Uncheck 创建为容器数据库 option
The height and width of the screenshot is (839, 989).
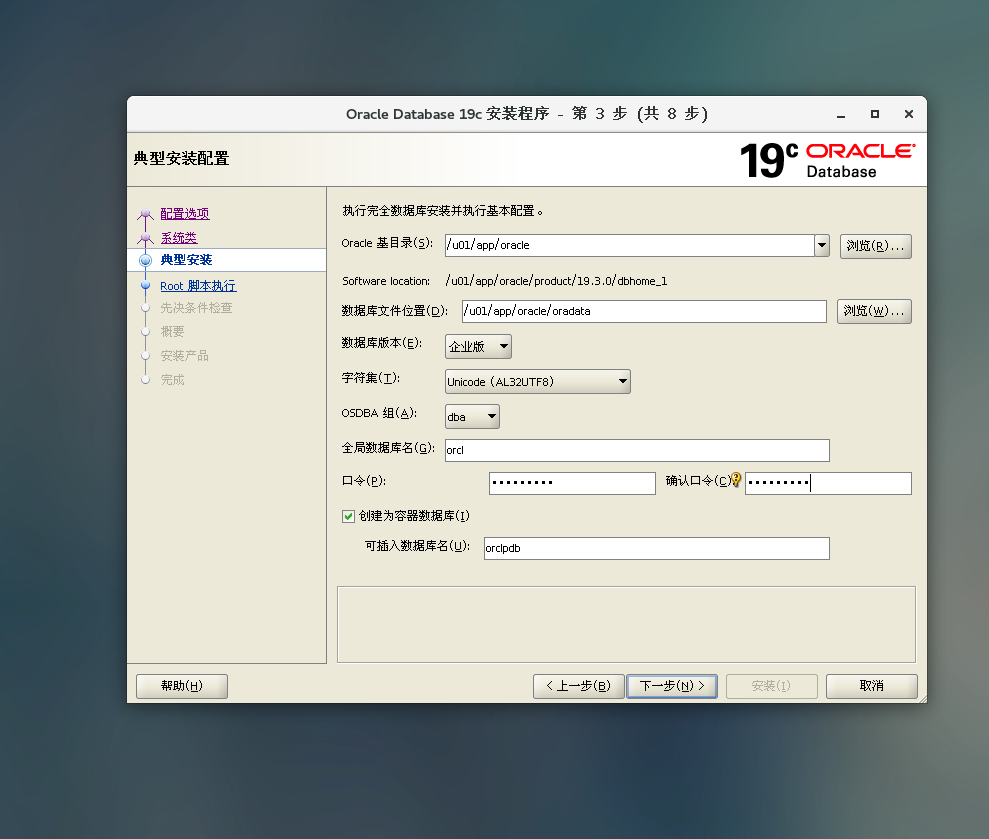point(347,515)
